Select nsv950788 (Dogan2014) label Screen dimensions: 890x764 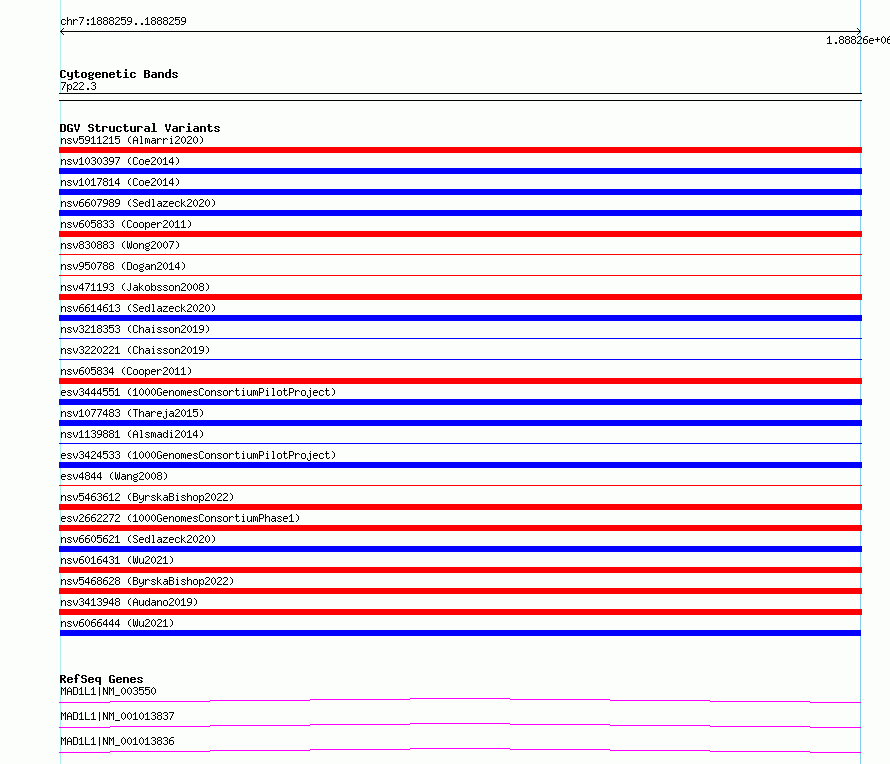point(123,266)
